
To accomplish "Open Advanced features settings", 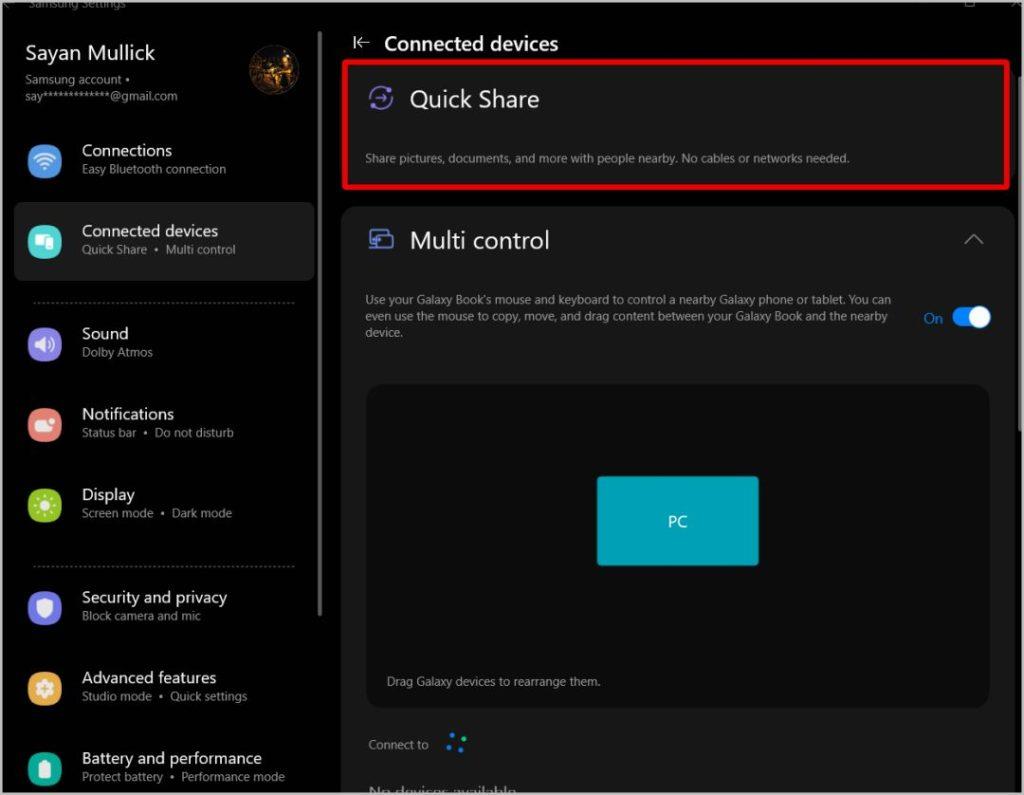I will (x=164, y=688).
